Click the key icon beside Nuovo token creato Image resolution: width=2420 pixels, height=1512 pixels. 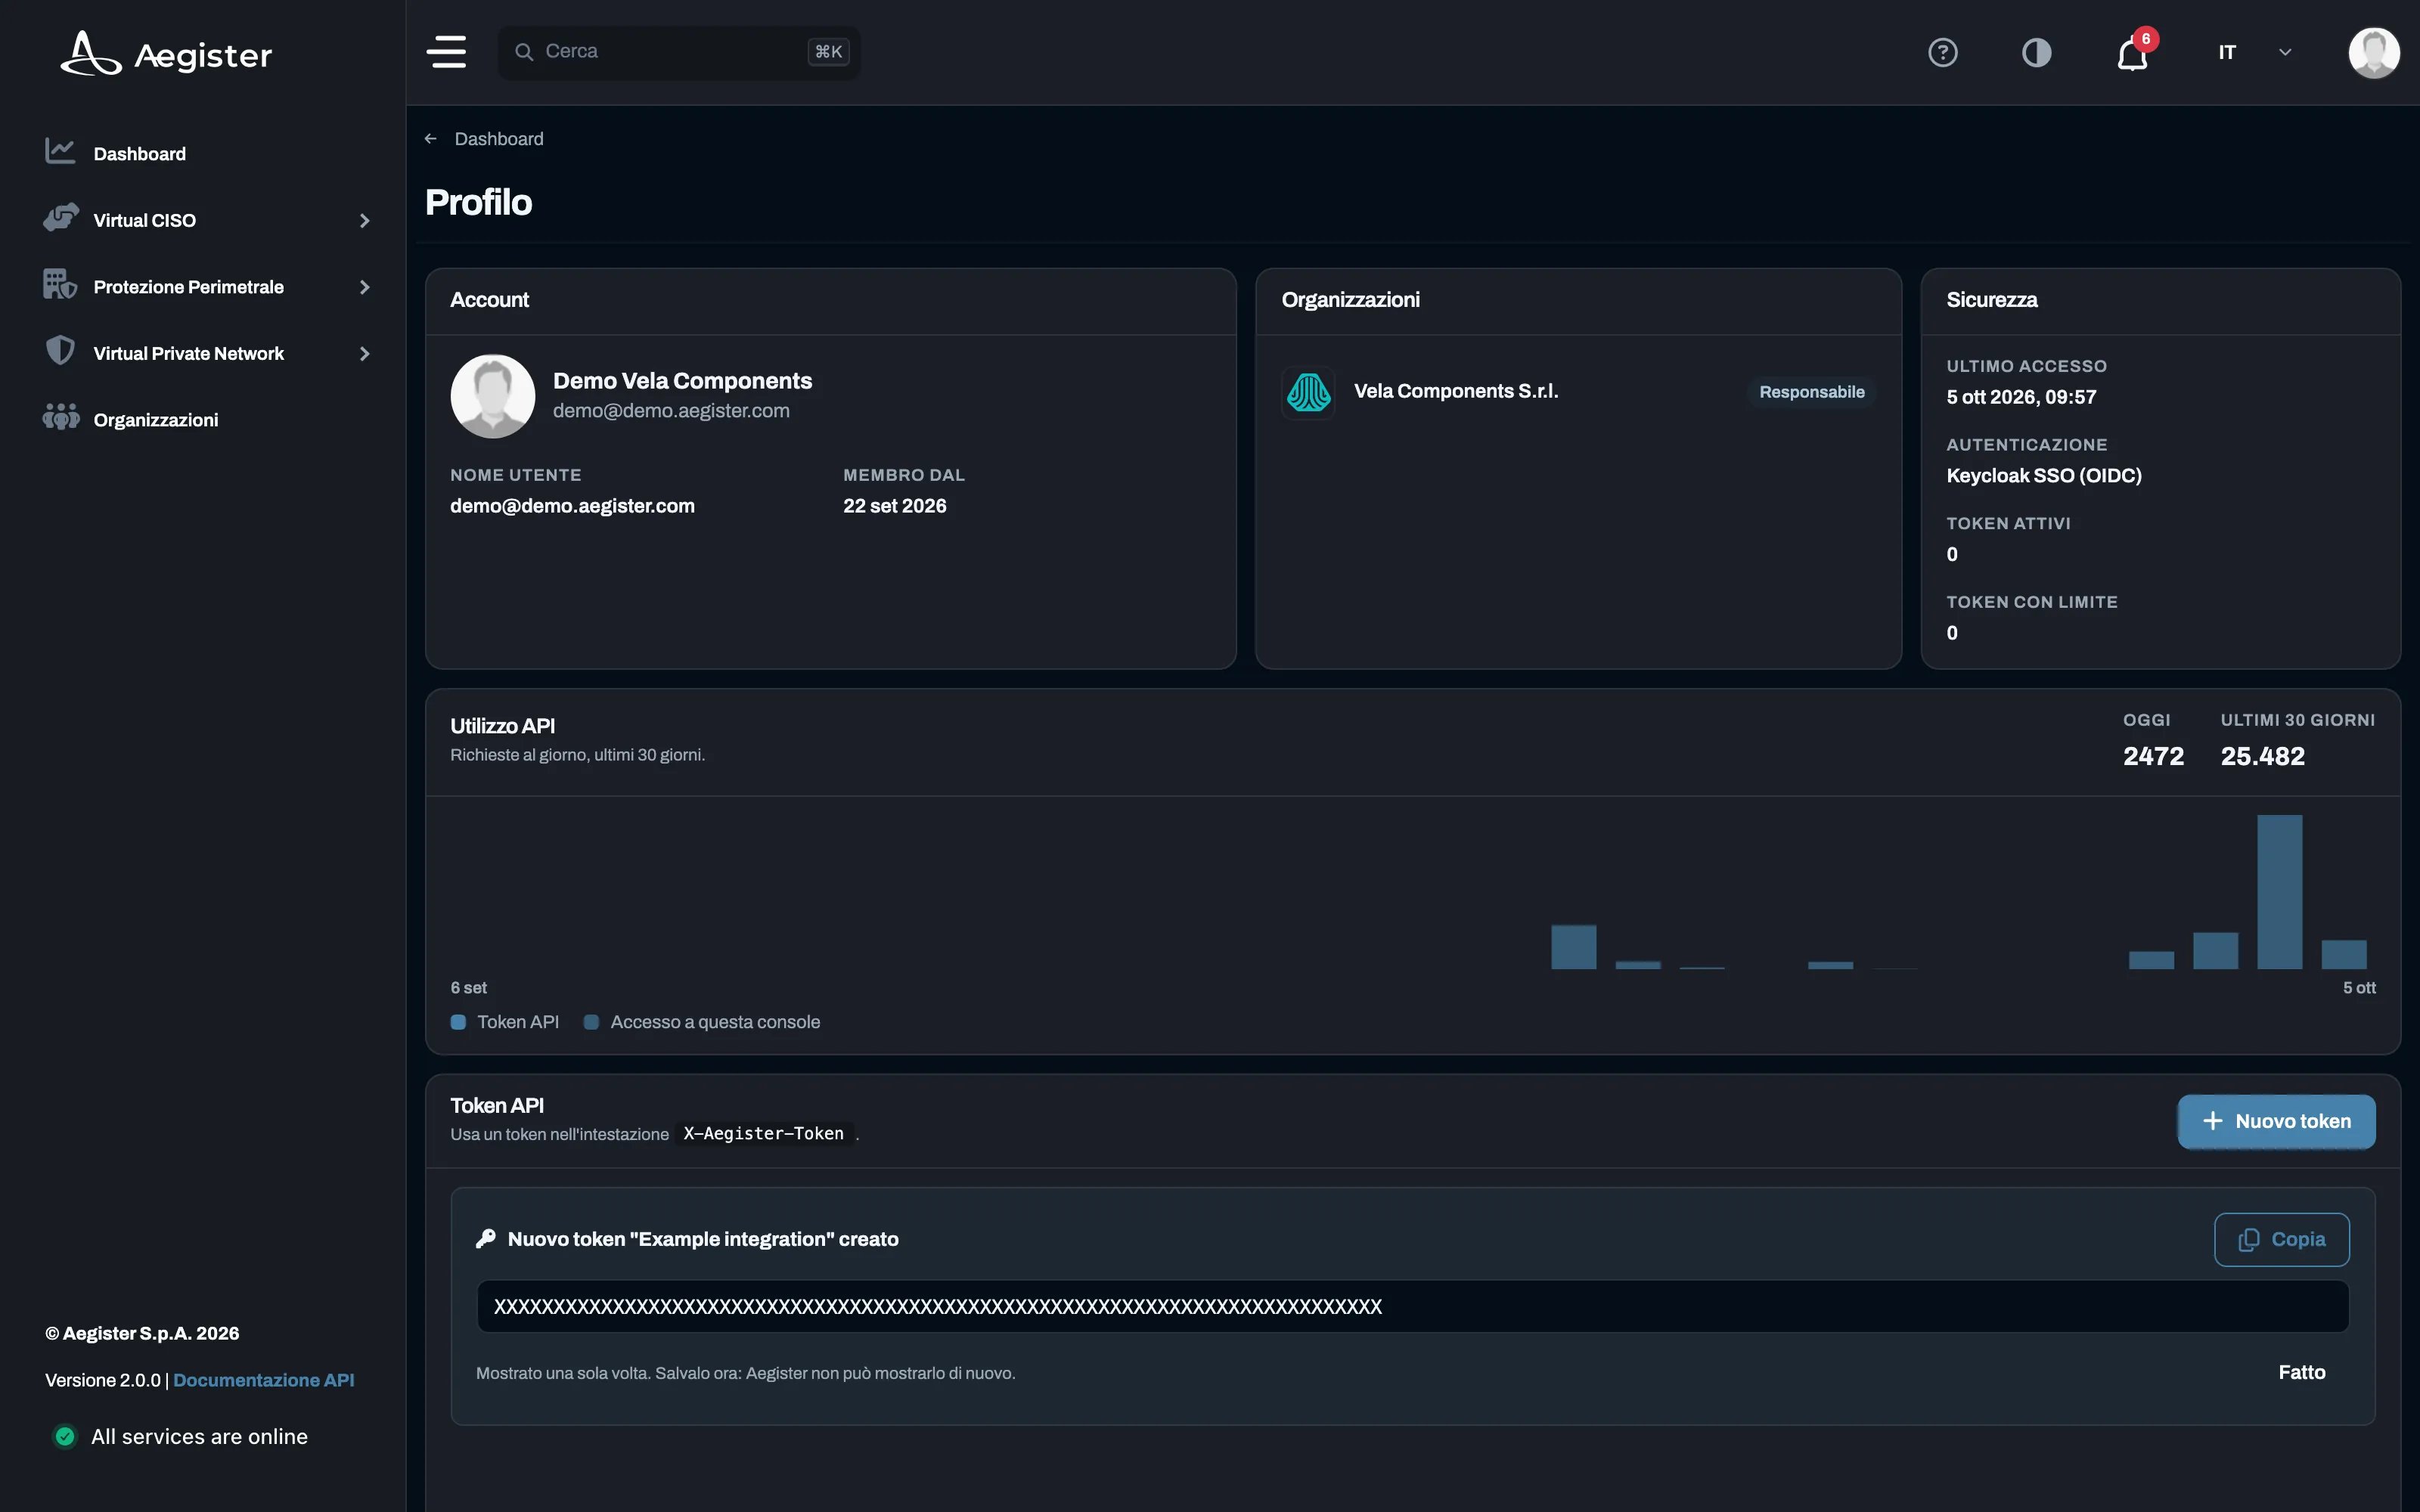486,1239
